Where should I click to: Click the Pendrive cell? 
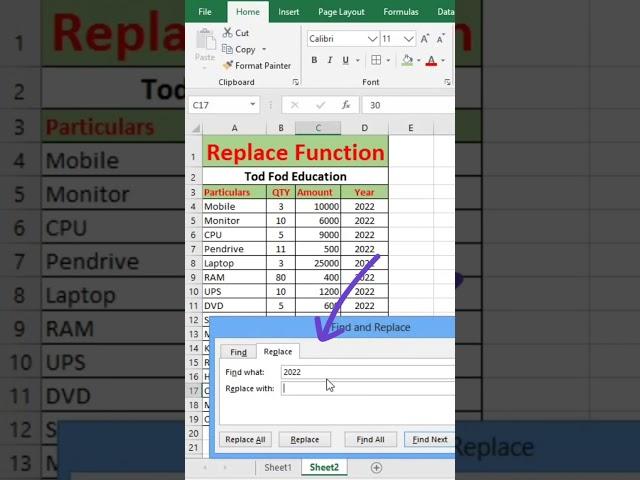pos(234,249)
